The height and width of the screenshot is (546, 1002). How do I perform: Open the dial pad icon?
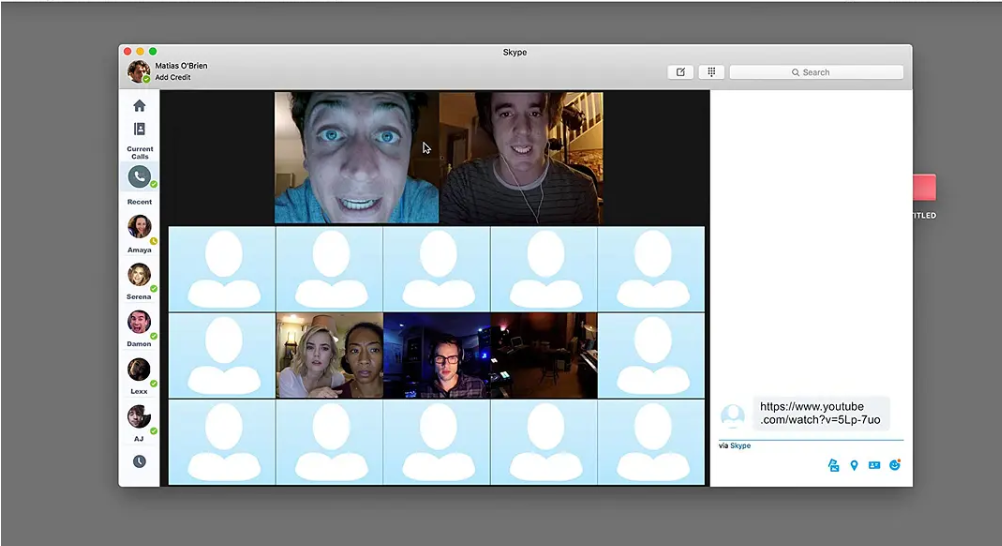[711, 72]
